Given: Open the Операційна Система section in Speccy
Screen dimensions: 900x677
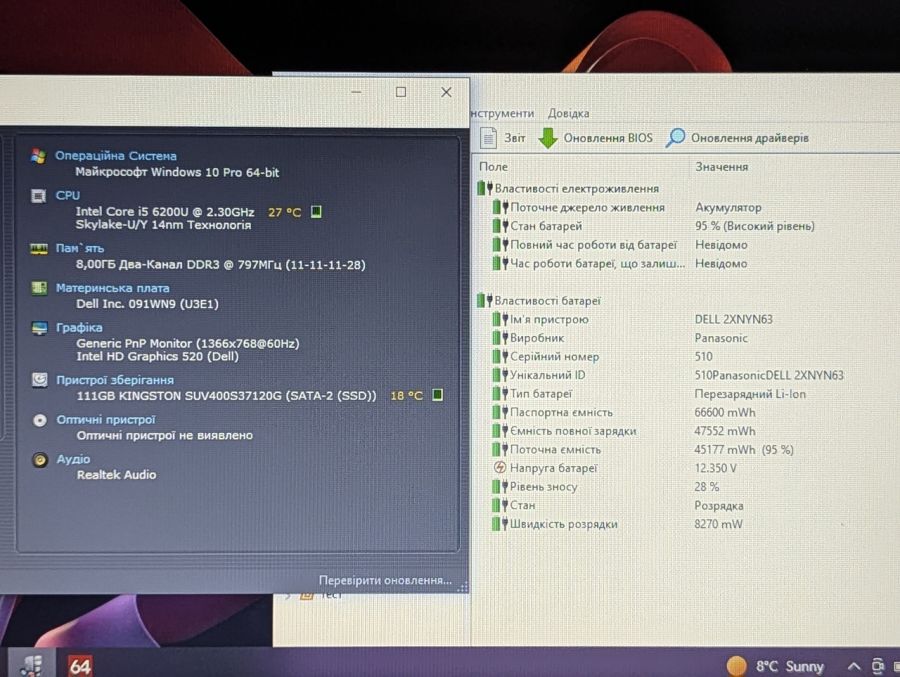Looking at the screenshot, I should tap(115, 156).
